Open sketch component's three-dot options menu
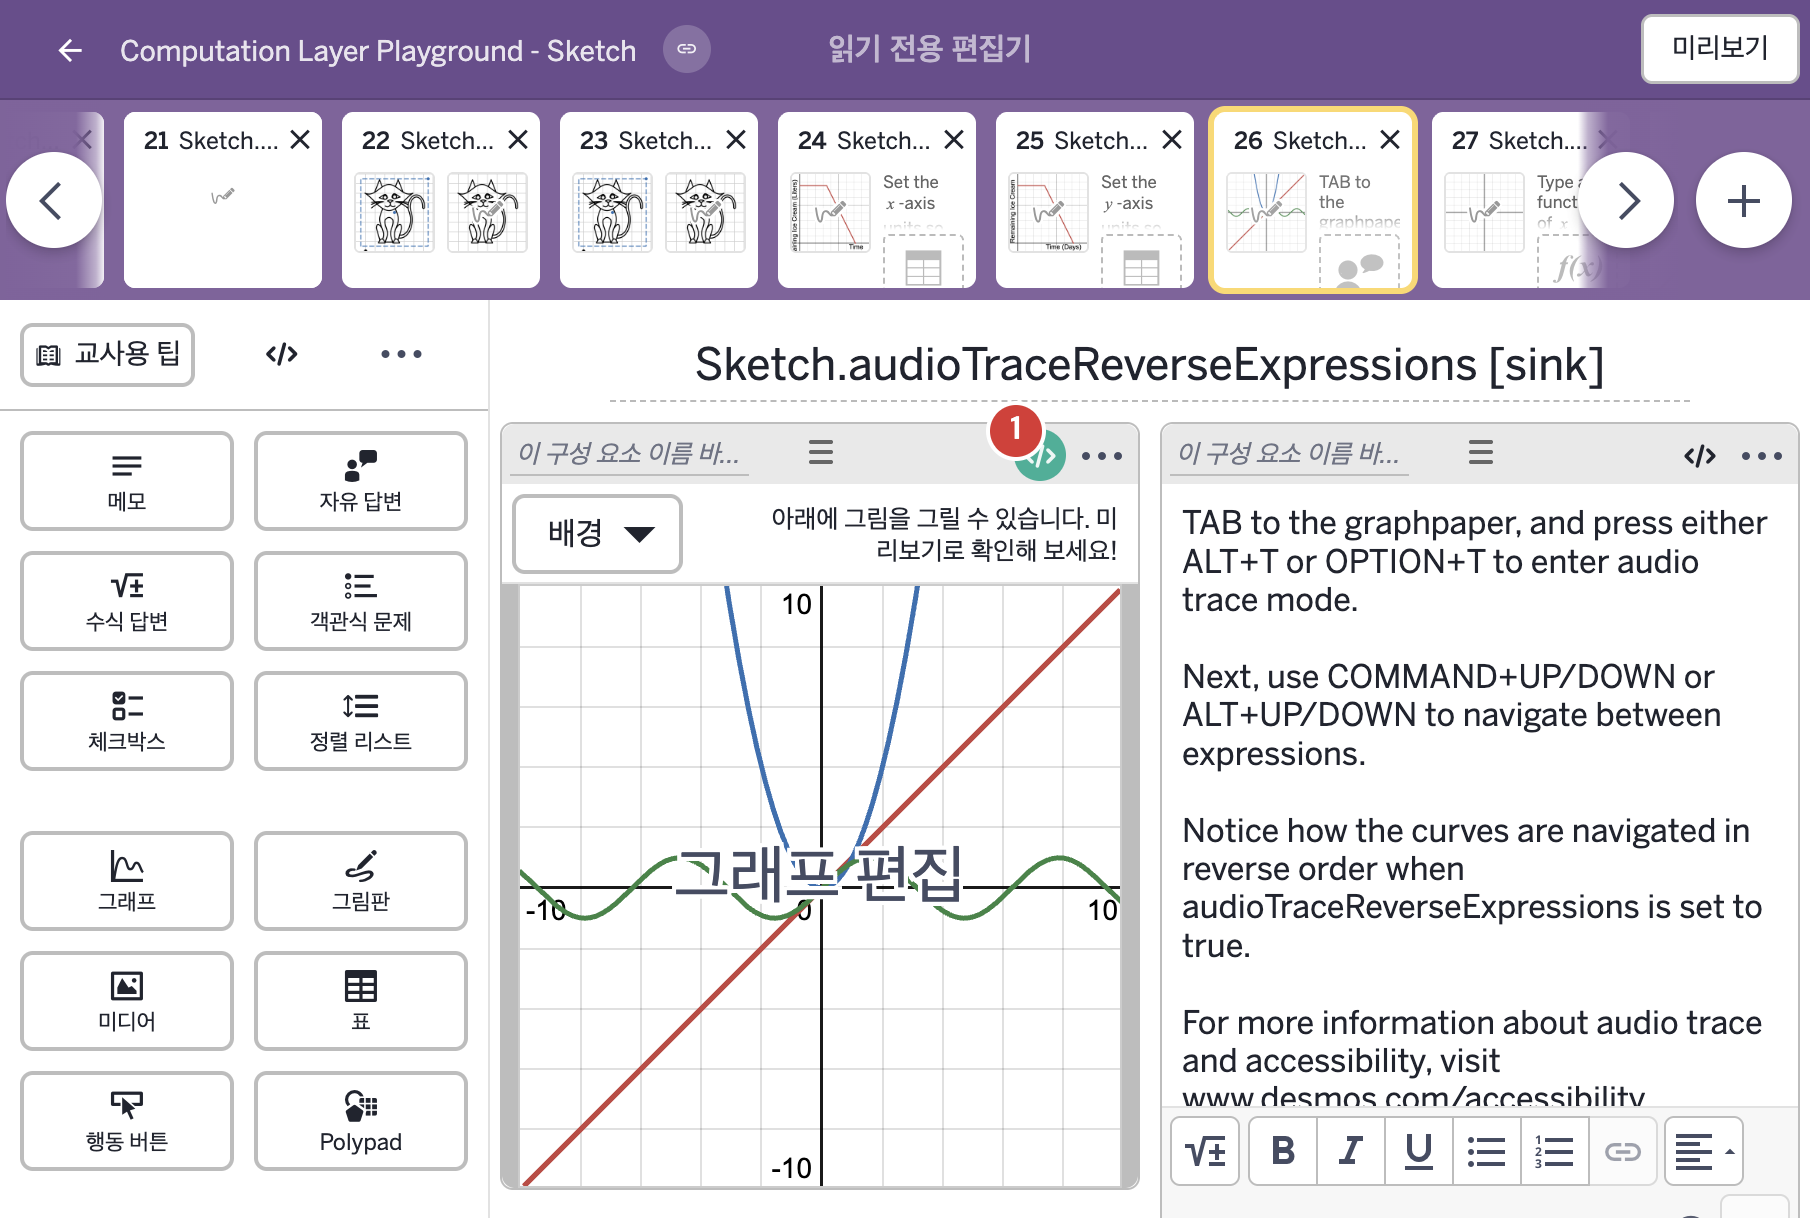Image resolution: width=1810 pixels, height=1218 pixels. coord(1102,456)
